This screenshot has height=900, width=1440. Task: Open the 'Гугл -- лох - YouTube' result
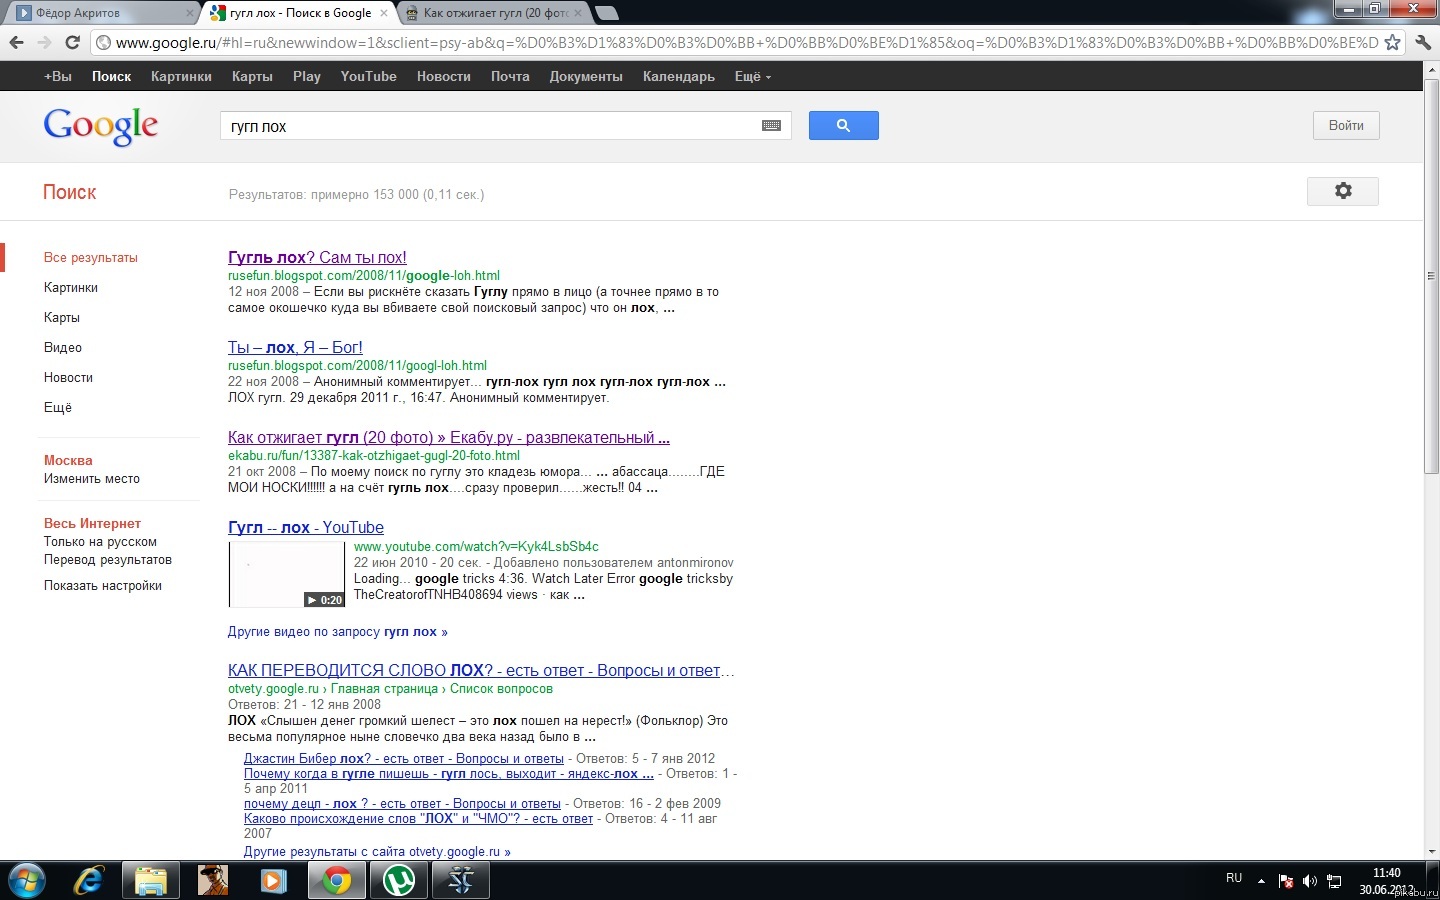tap(306, 527)
